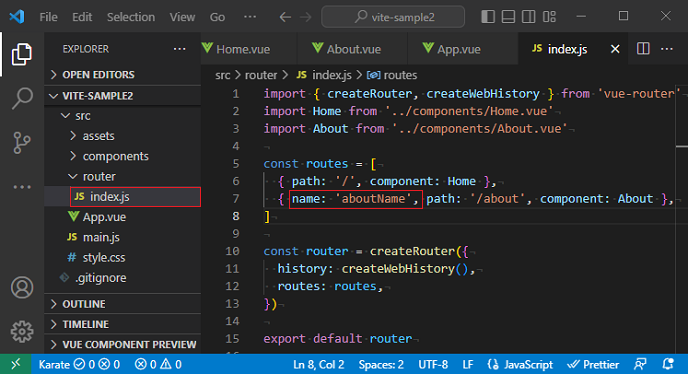Image resolution: width=688 pixels, height=374 pixels.
Task: Open the notifications bell in status bar
Action: (668, 364)
